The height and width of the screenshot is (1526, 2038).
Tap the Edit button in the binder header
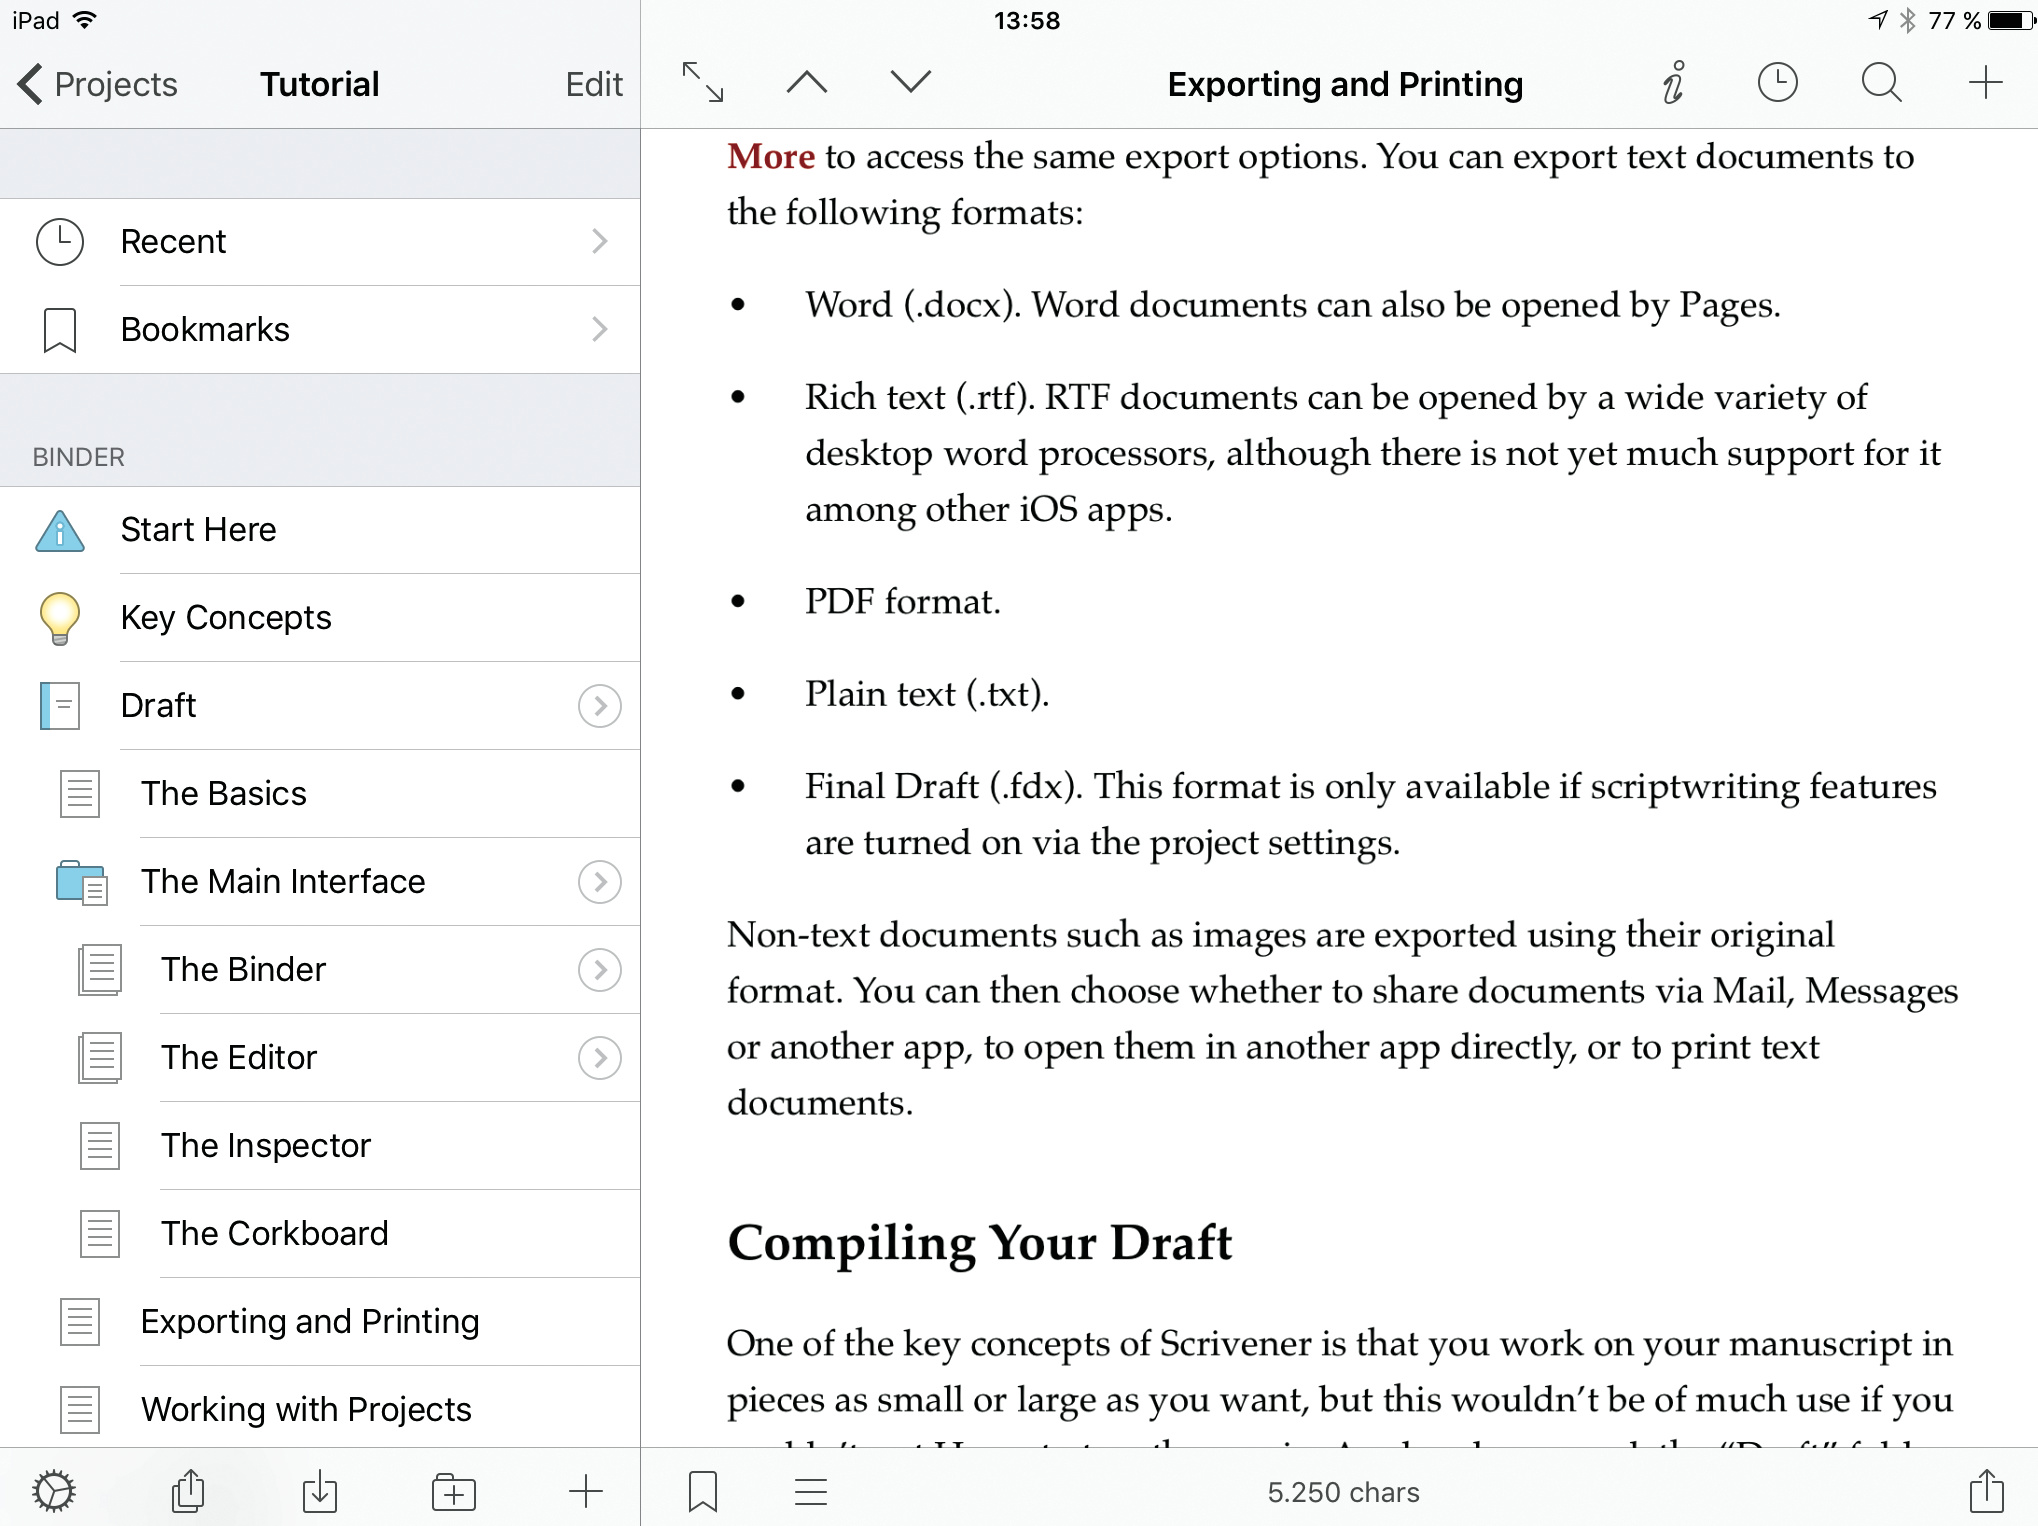point(594,85)
